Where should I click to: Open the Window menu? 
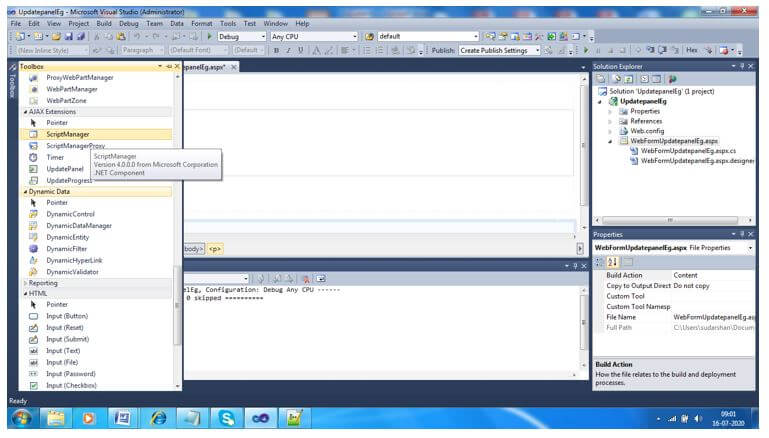point(276,23)
